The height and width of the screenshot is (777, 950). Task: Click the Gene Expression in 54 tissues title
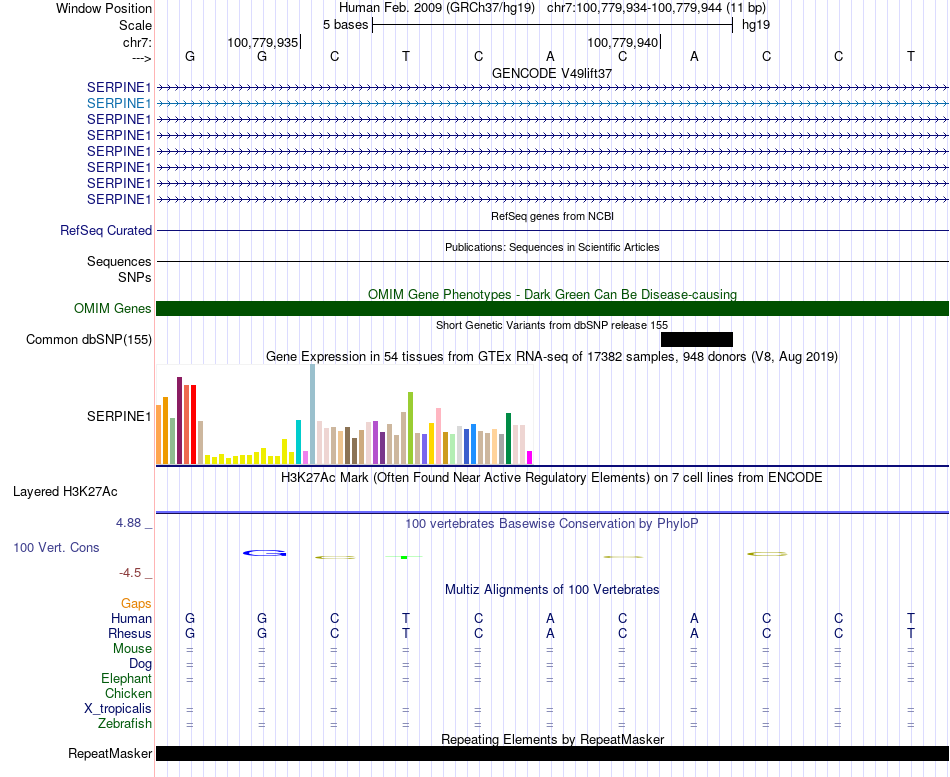click(x=552, y=356)
